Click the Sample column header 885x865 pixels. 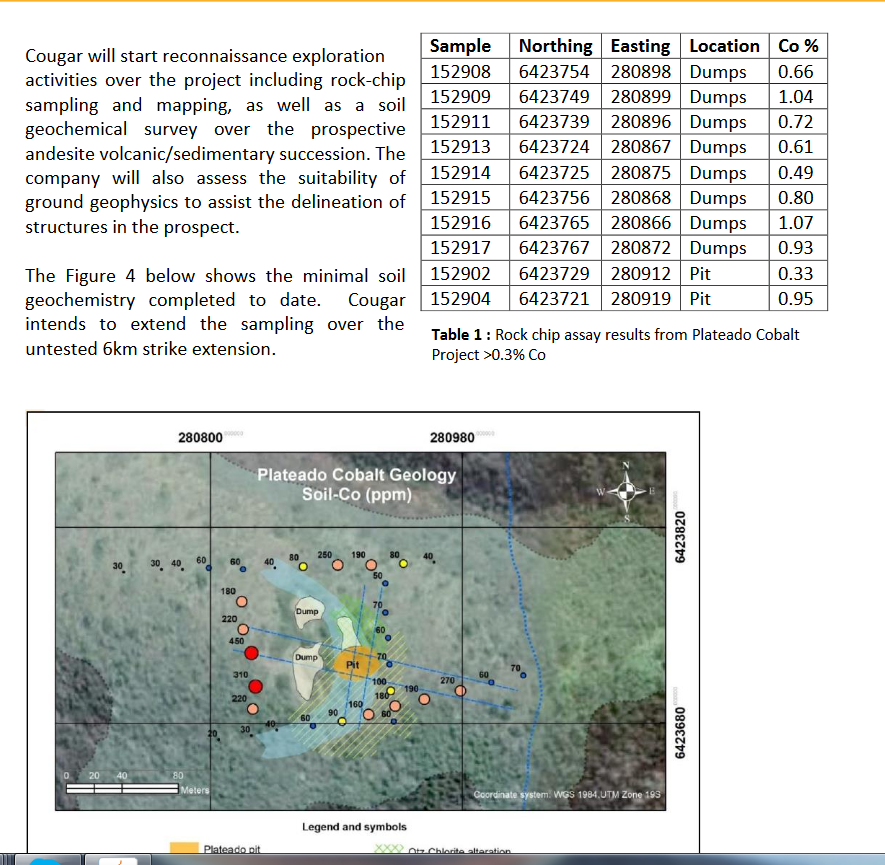pyautogui.click(x=465, y=46)
